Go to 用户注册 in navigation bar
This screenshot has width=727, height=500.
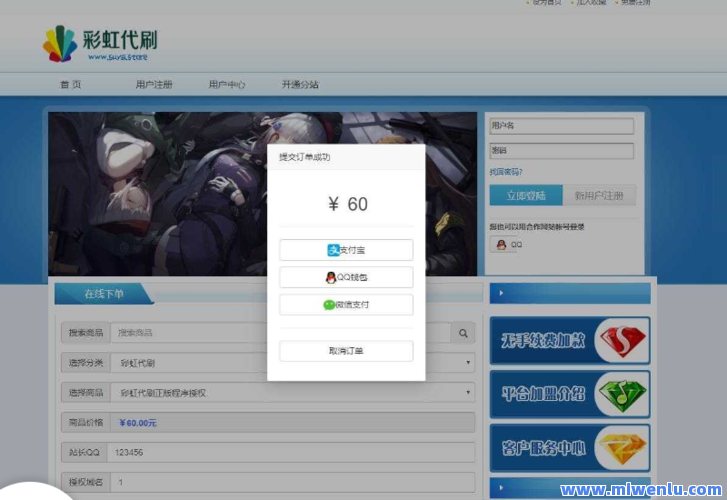(x=154, y=84)
